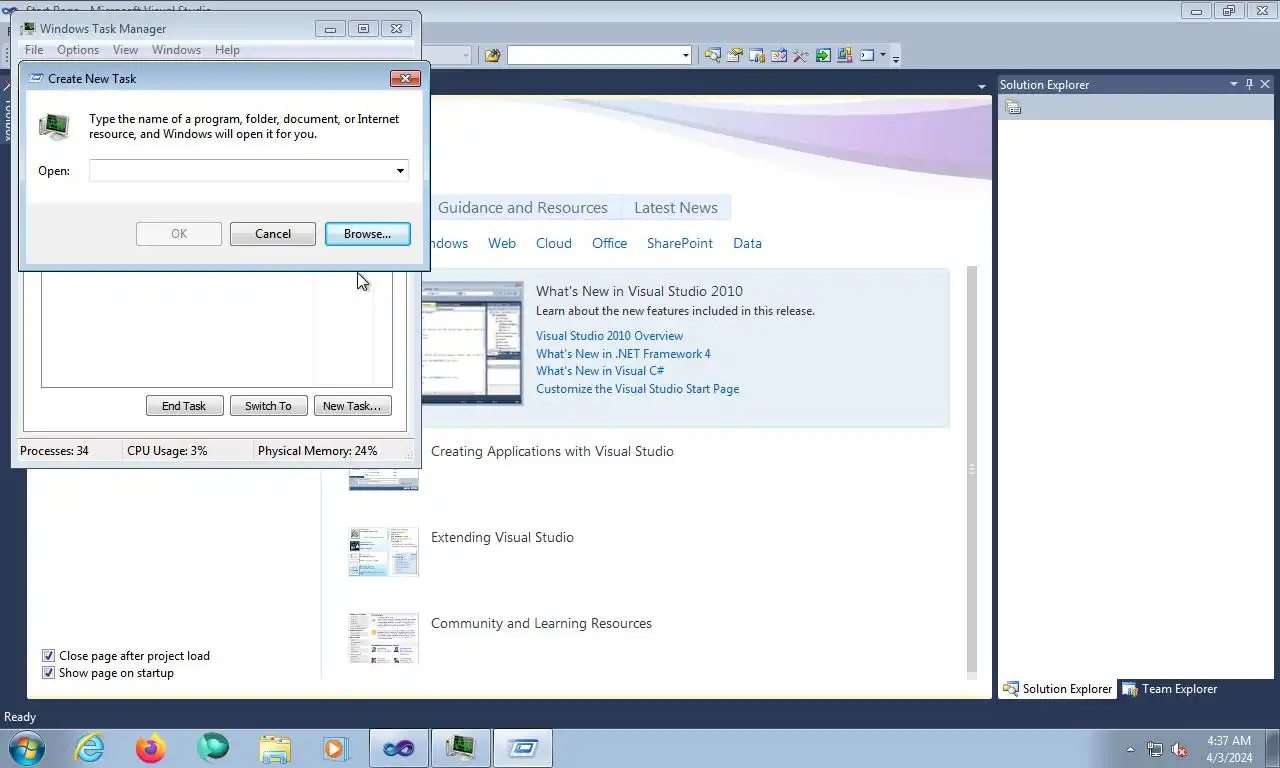Click the green arrow Start Page toolbar icon
1280x768 pixels.
pos(823,55)
